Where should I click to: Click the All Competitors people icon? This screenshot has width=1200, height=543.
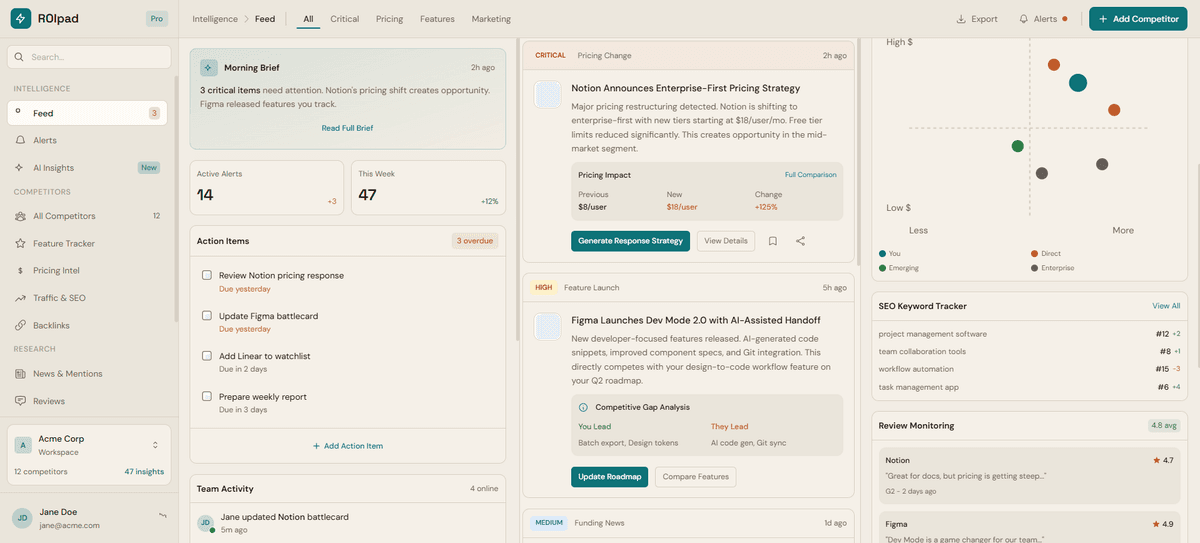click(20, 216)
